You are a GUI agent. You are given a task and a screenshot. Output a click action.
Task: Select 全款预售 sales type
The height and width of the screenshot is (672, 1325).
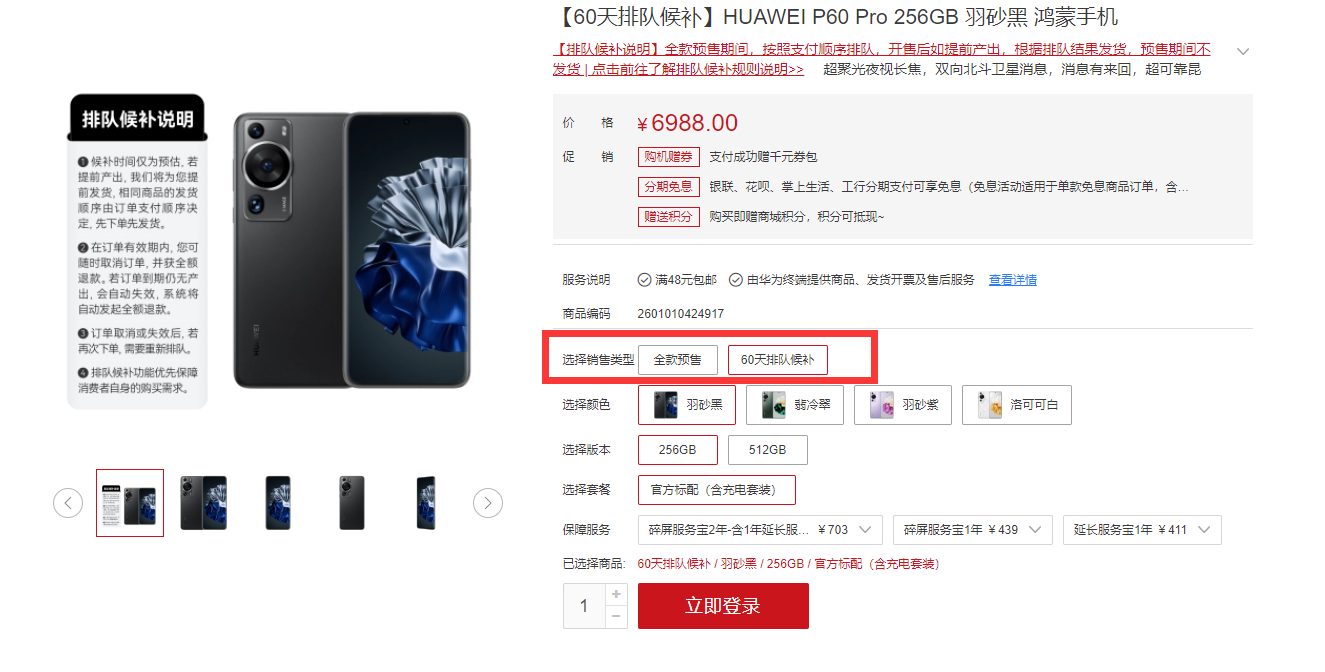coord(678,360)
